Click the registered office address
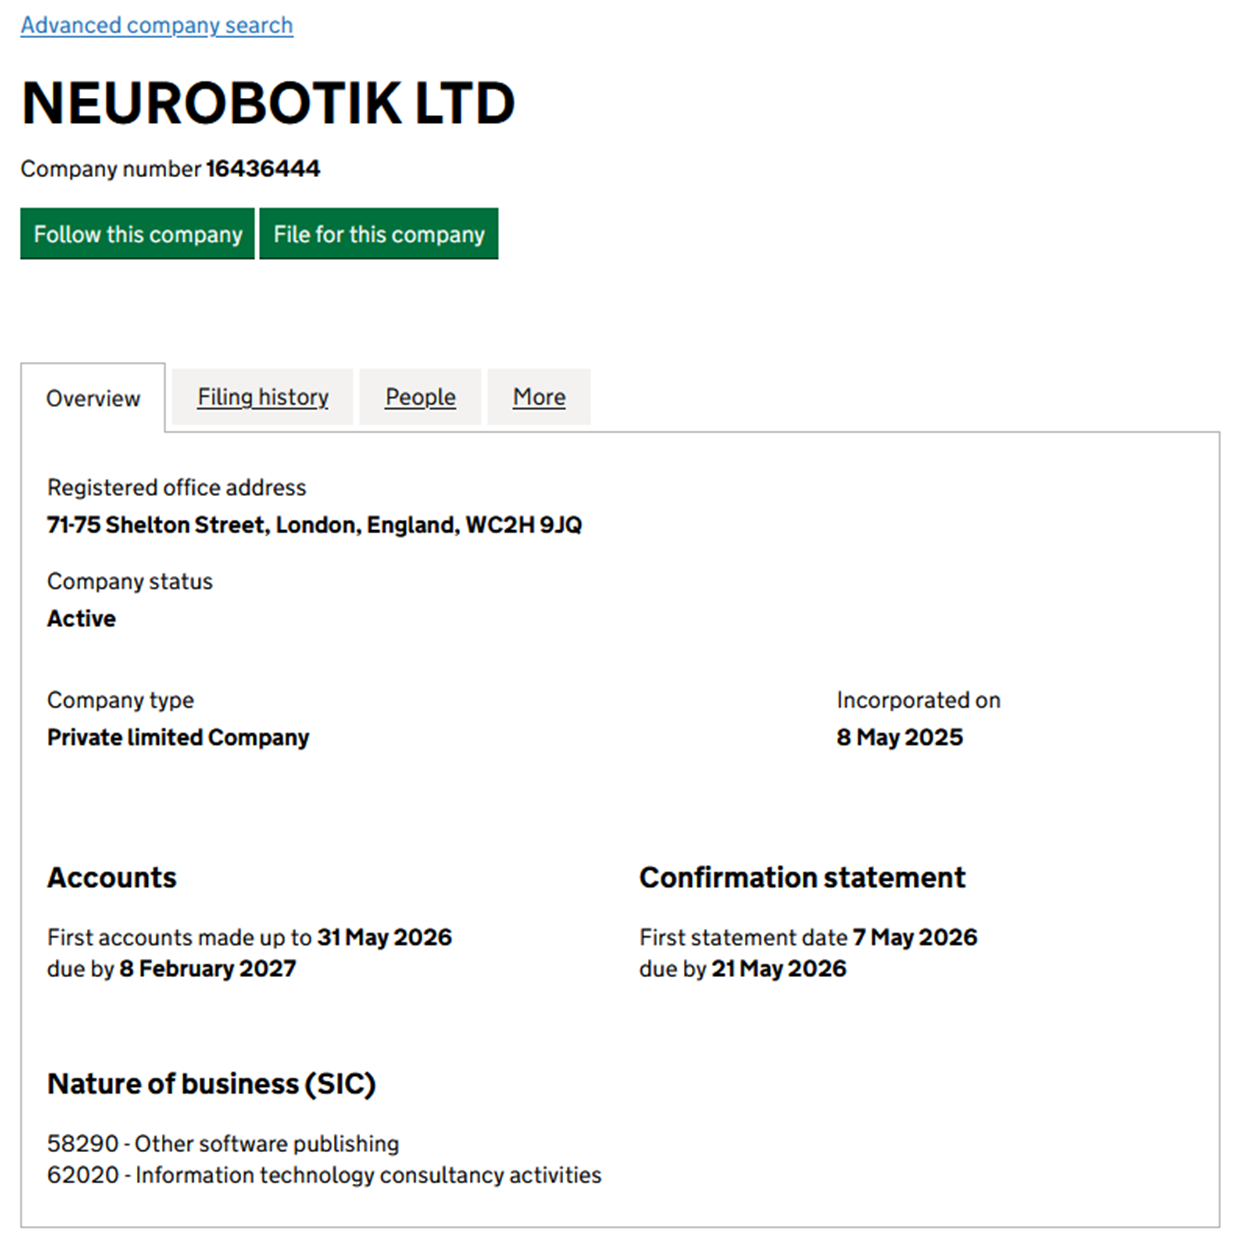The height and width of the screenshot is (1239, 1233). coord(314,524)
